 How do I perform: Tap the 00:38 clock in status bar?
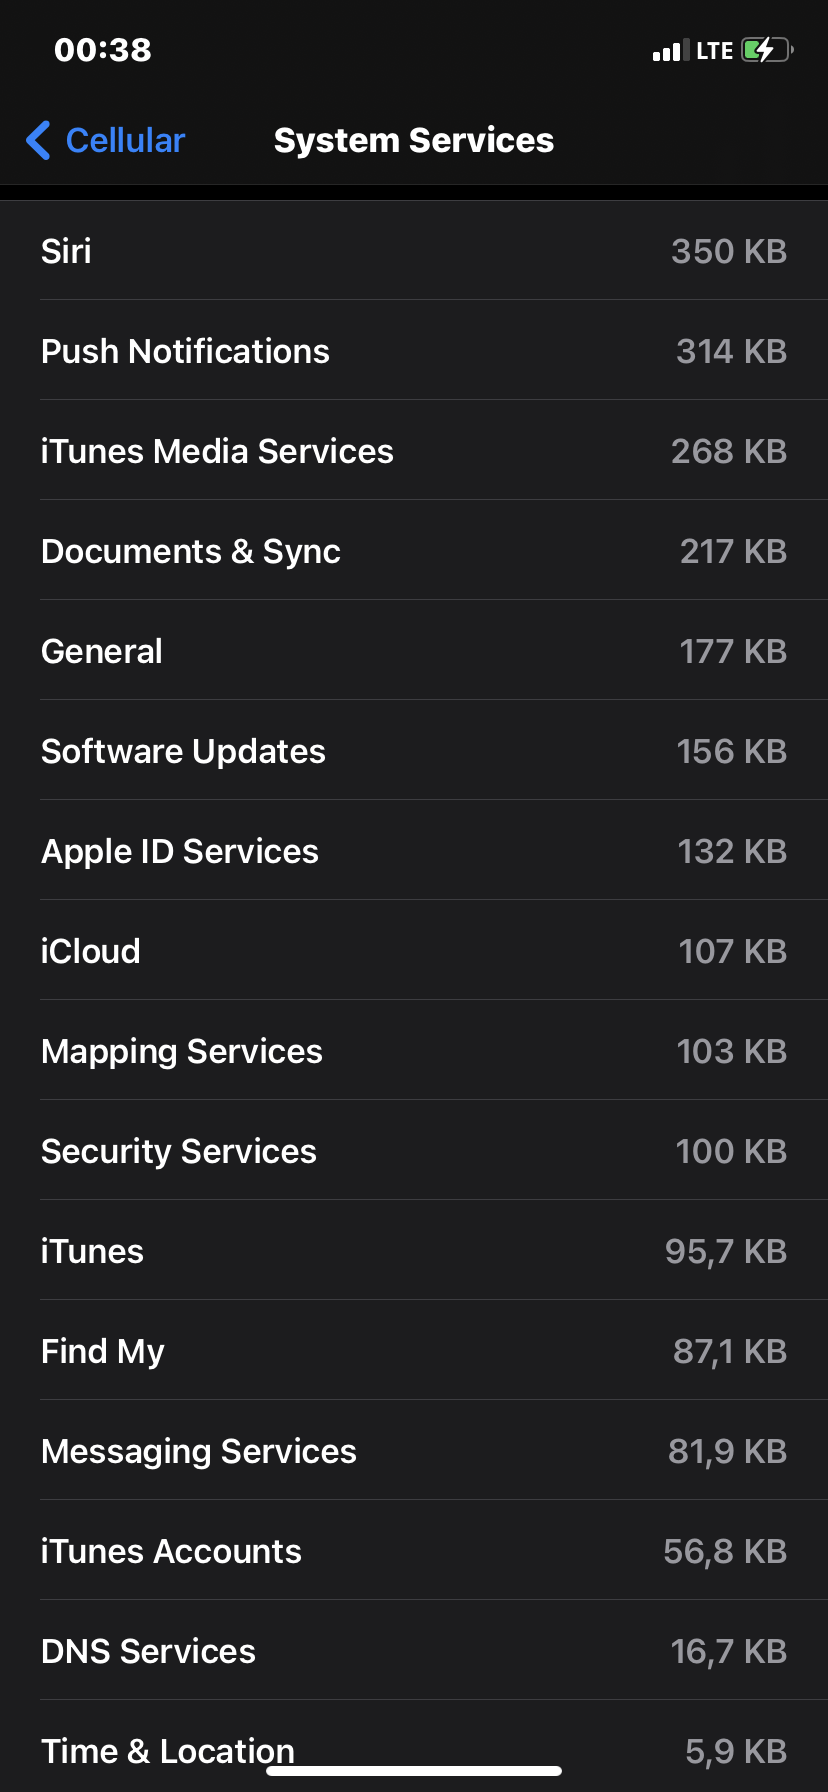(103, 50)
